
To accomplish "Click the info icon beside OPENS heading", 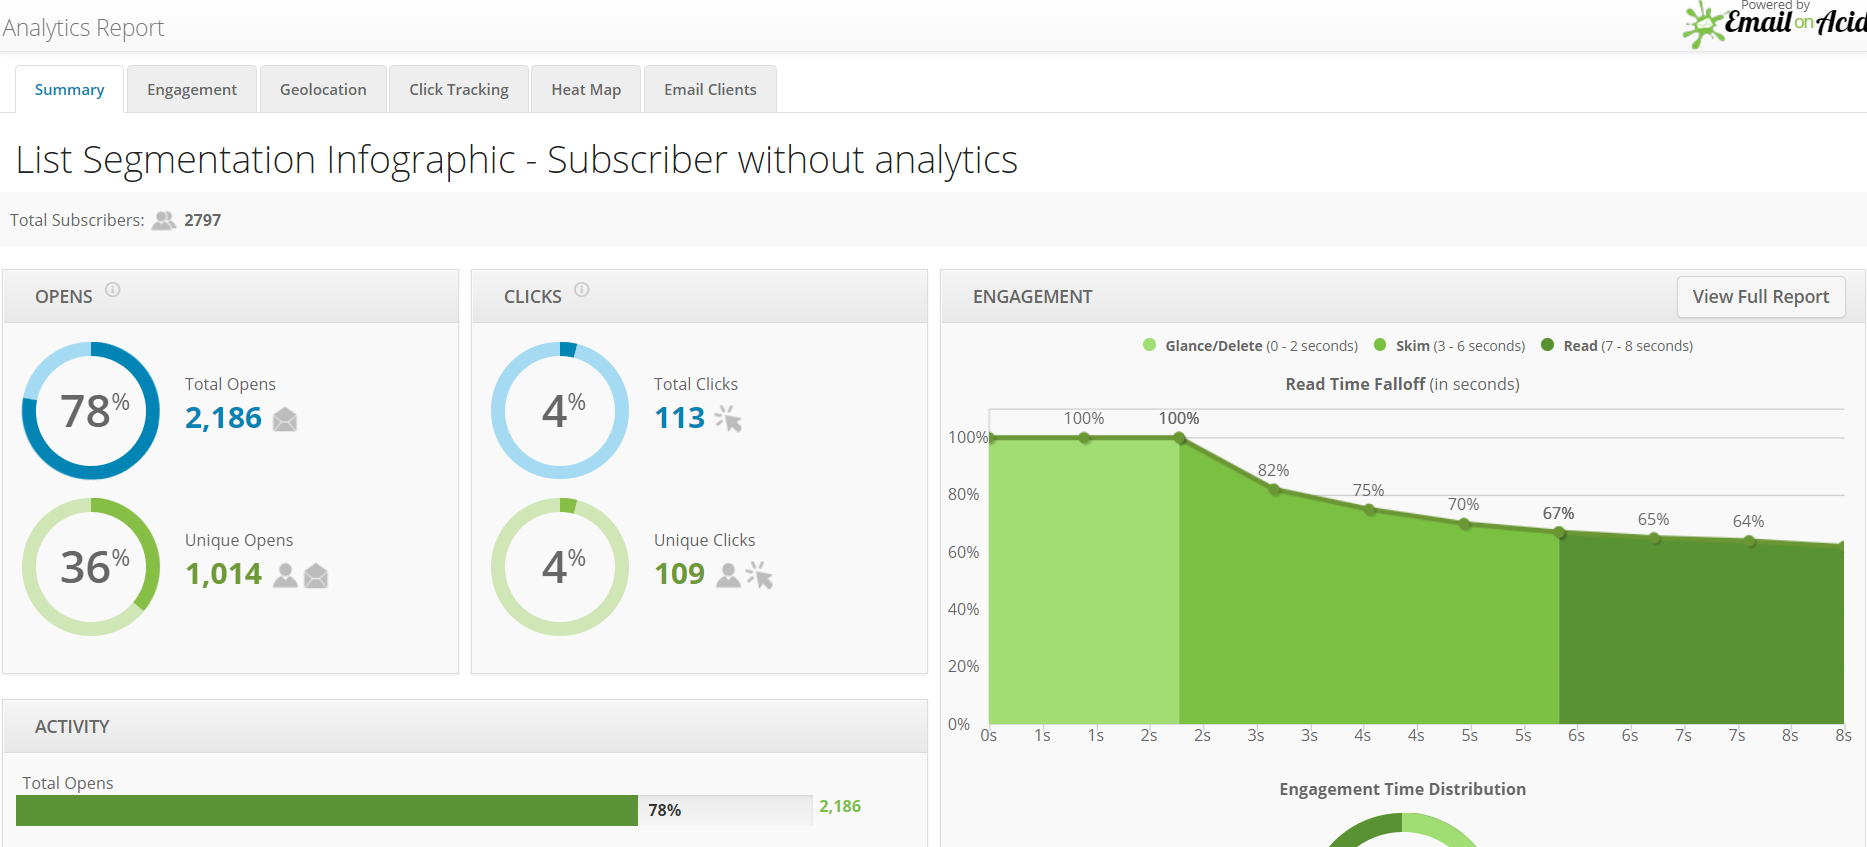I will coord(113,290).
